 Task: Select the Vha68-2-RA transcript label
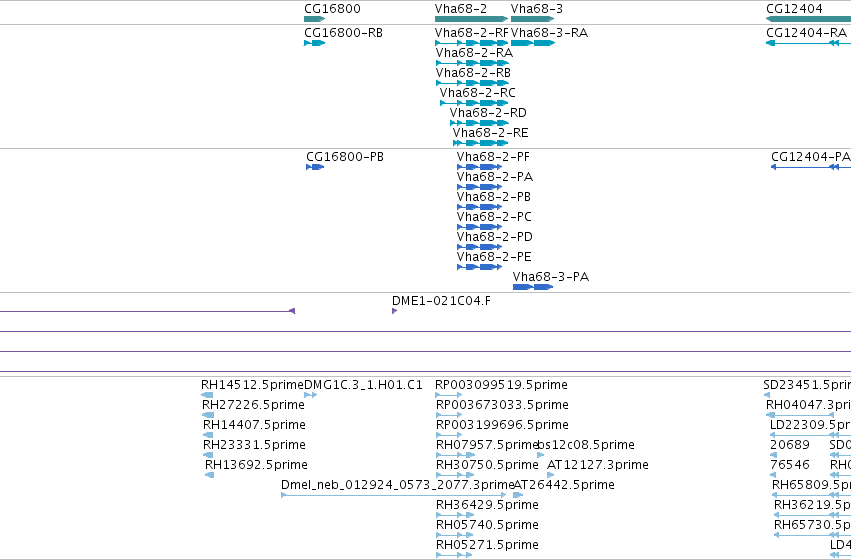[474, 53]
